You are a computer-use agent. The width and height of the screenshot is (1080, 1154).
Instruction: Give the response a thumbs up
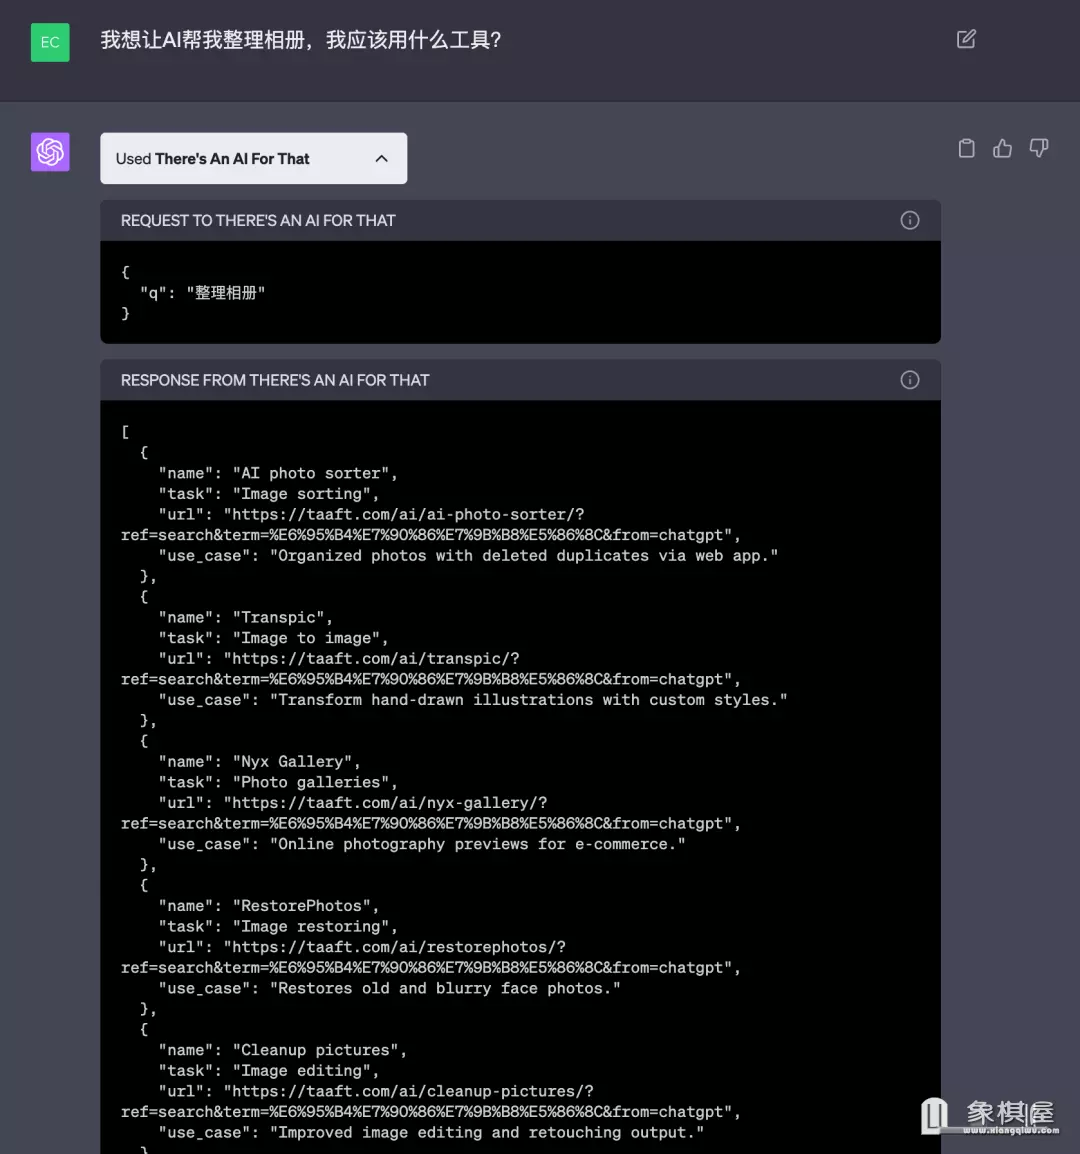coord(1002,148)
